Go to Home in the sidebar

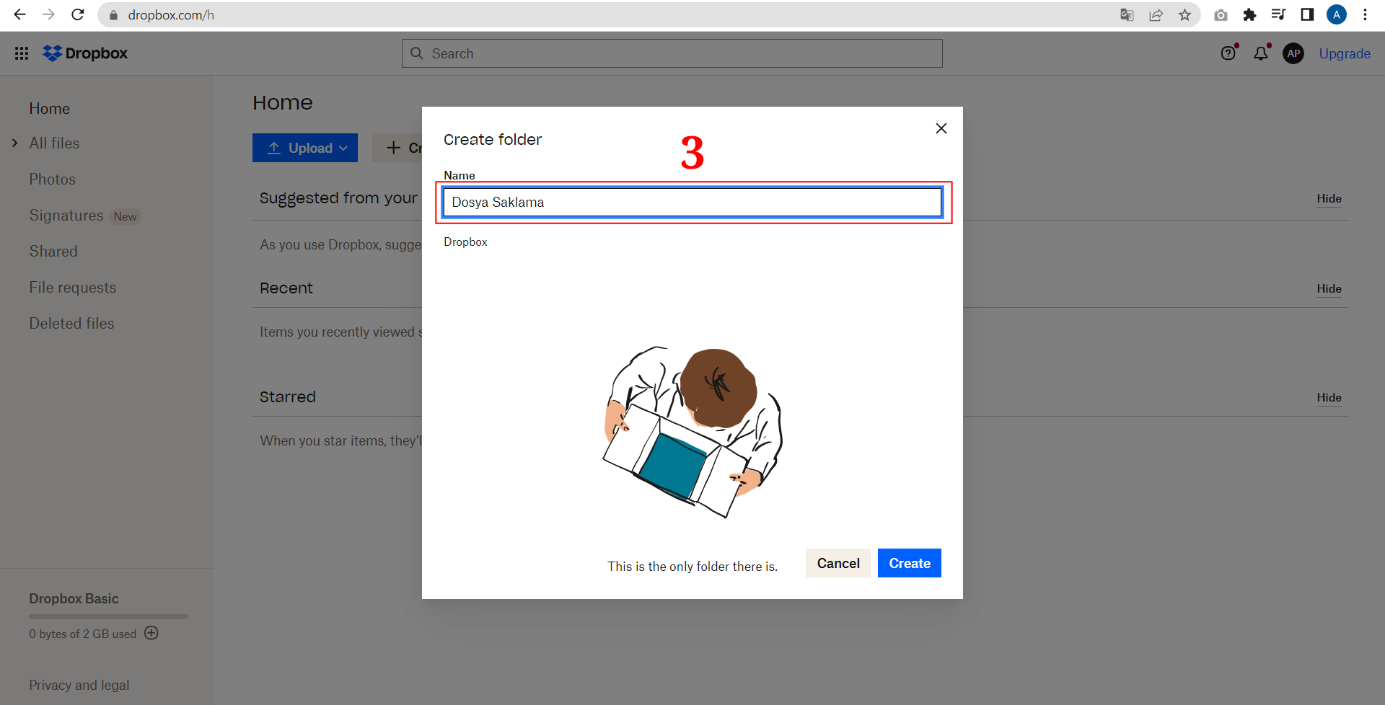pyautogui.click(x=49, y=108)
